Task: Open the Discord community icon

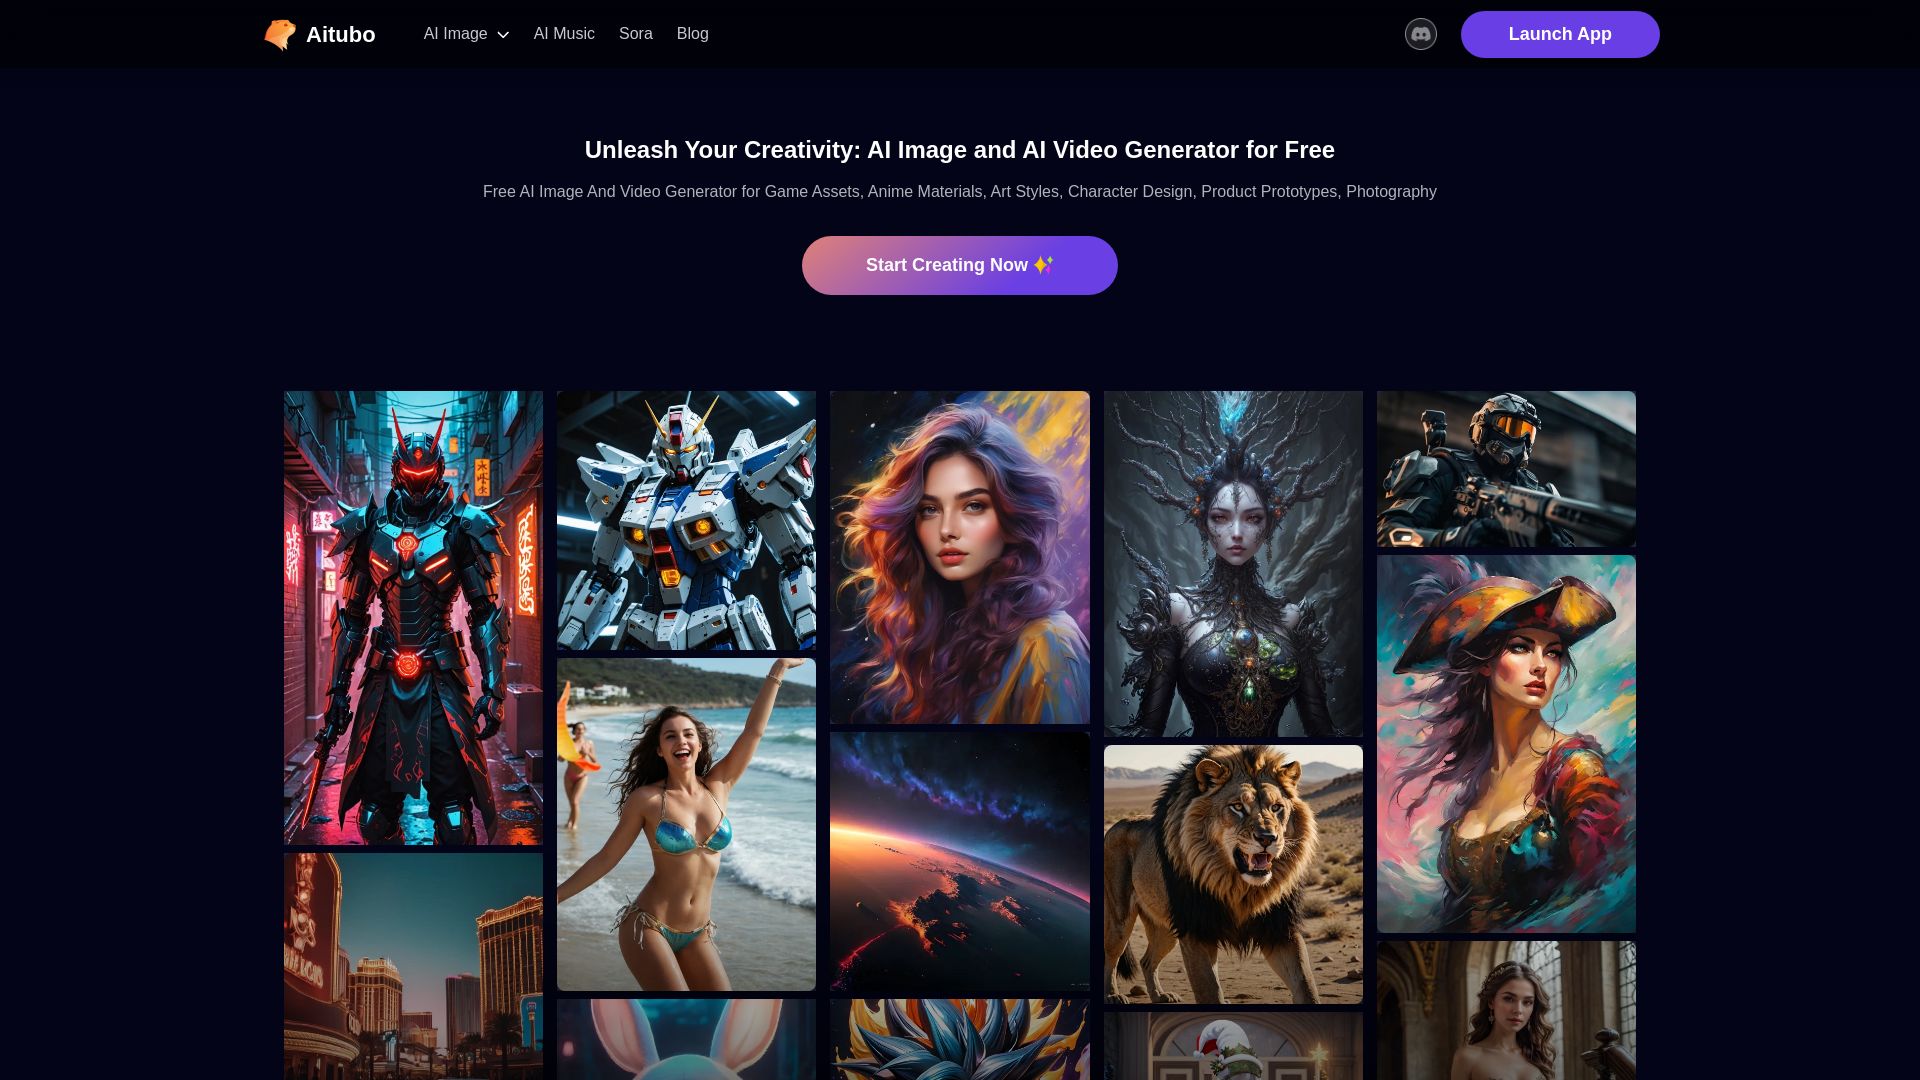Action: coord(1420,33)
